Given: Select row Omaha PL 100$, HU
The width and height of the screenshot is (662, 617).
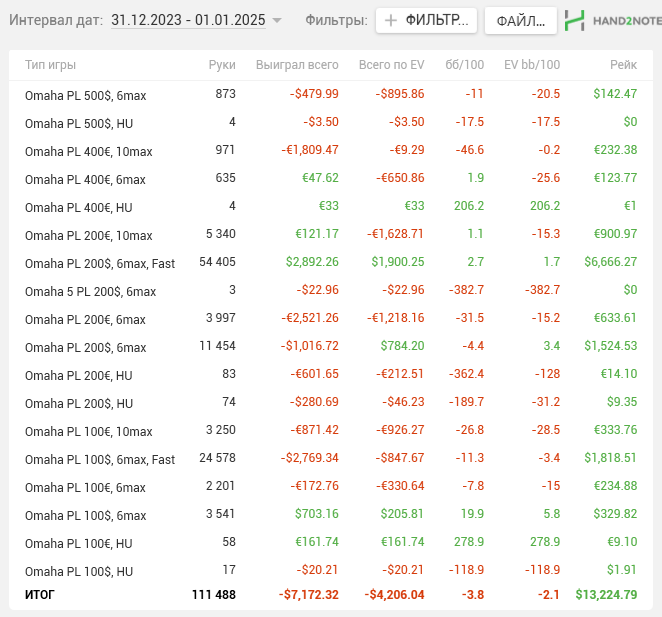Looking at the screenshot, I should point(331,571).
